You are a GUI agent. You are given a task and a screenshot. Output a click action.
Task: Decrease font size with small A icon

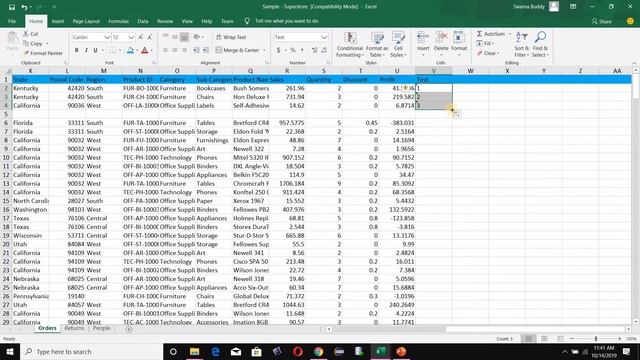pos(149,37)
